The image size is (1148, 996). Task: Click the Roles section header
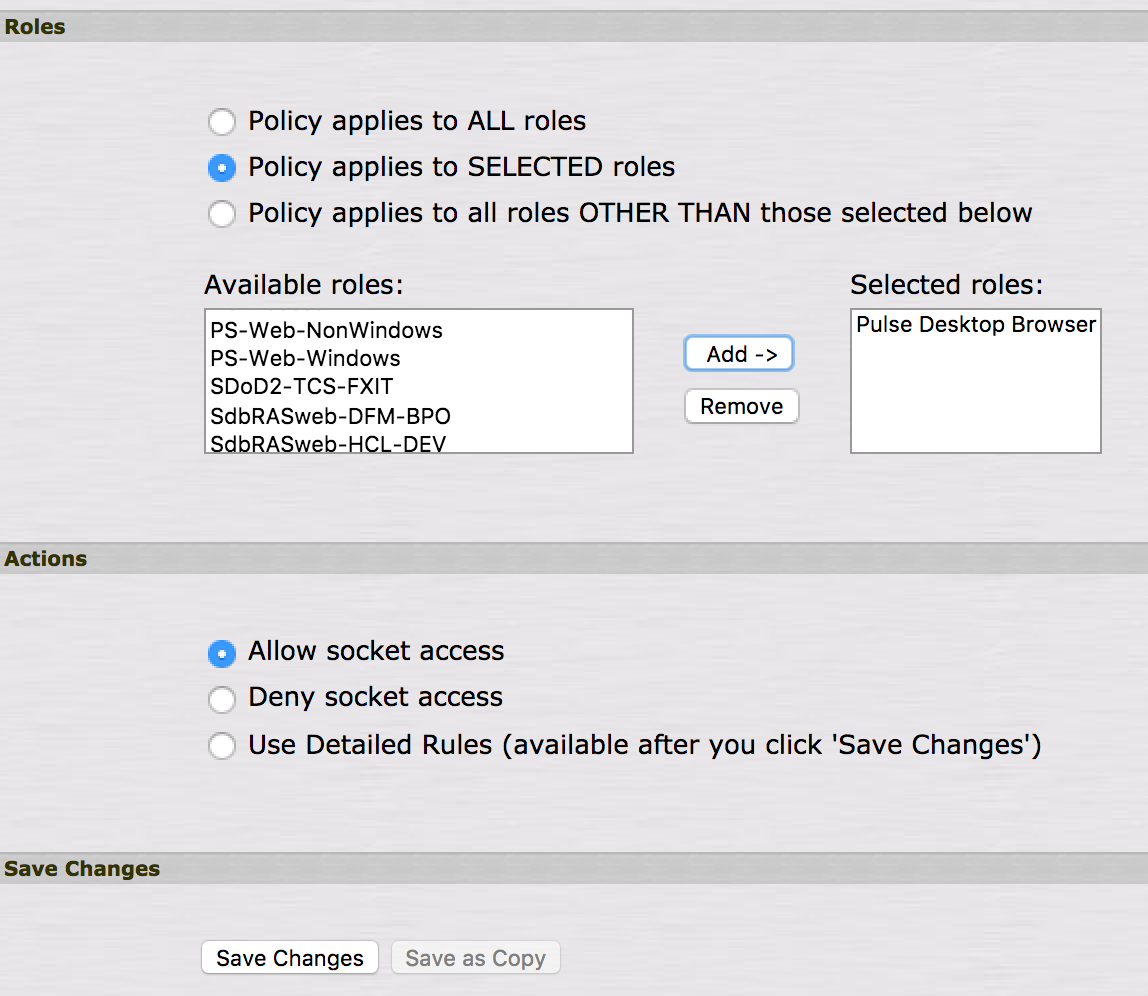(x=34, y=27)
